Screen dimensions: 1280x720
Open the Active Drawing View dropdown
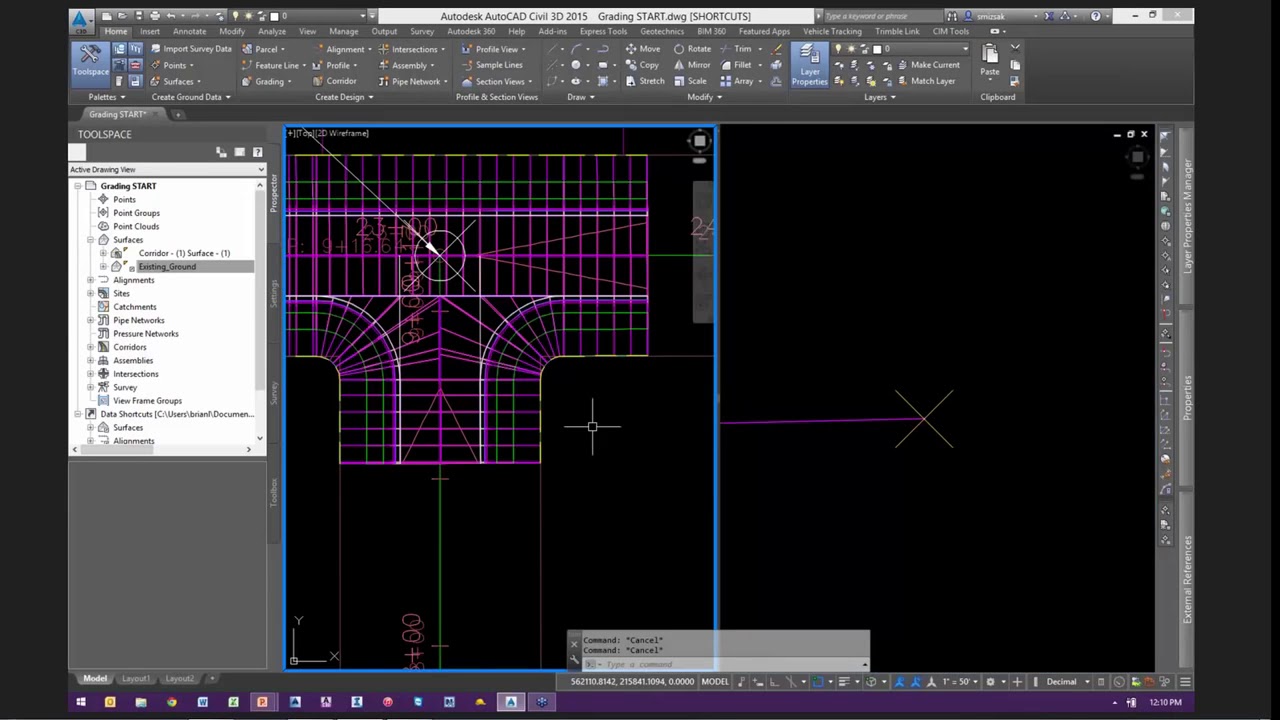pos(167,170)
